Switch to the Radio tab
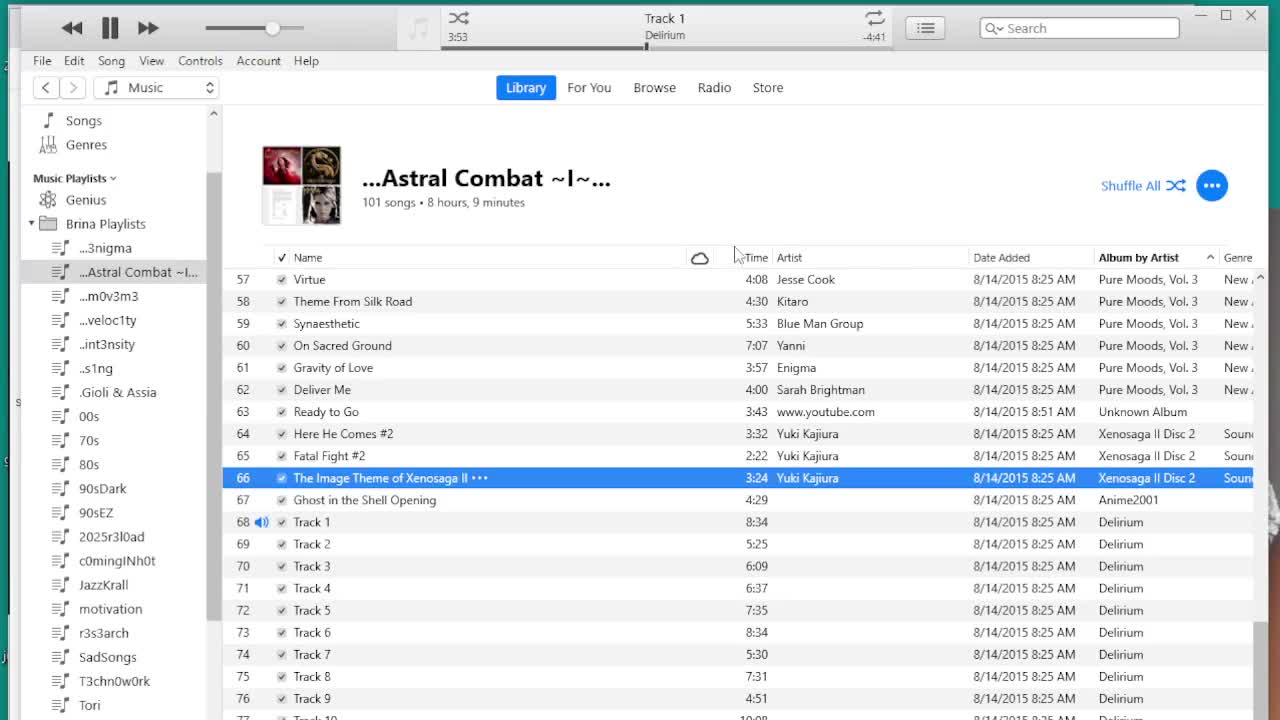 [714, 88]
